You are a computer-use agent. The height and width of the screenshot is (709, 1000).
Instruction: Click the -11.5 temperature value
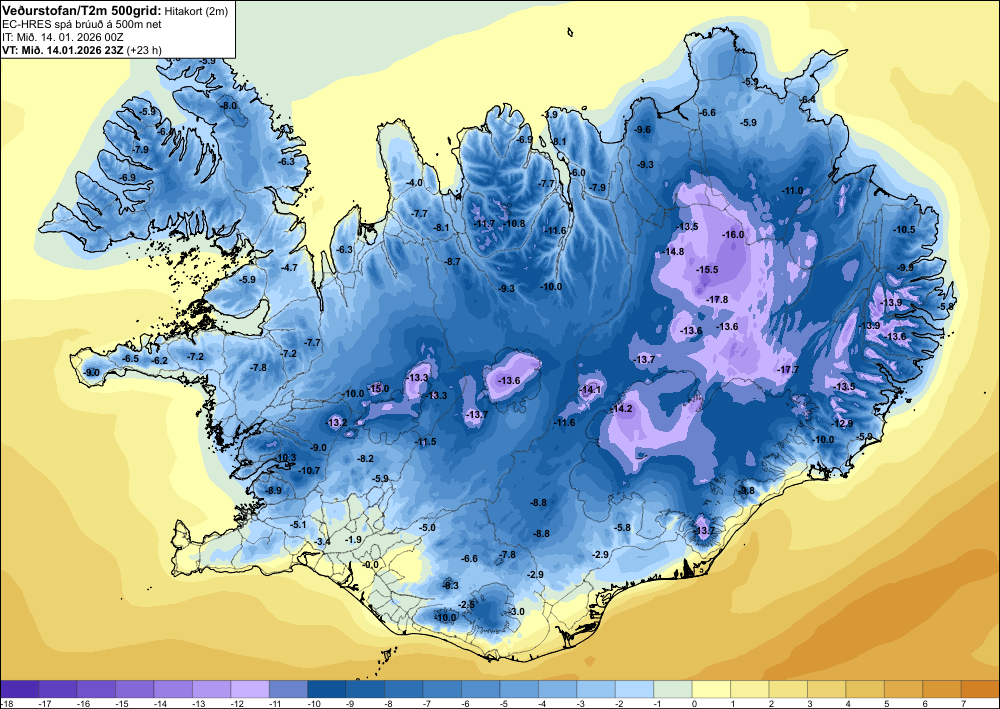click(x=425, y=442)
